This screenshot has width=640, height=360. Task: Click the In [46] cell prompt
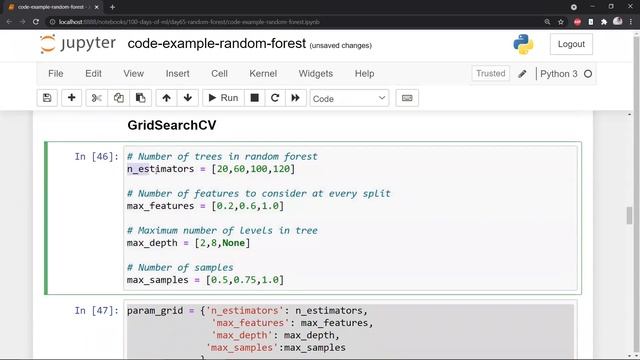pyautogui.click(x=96, y=157)
